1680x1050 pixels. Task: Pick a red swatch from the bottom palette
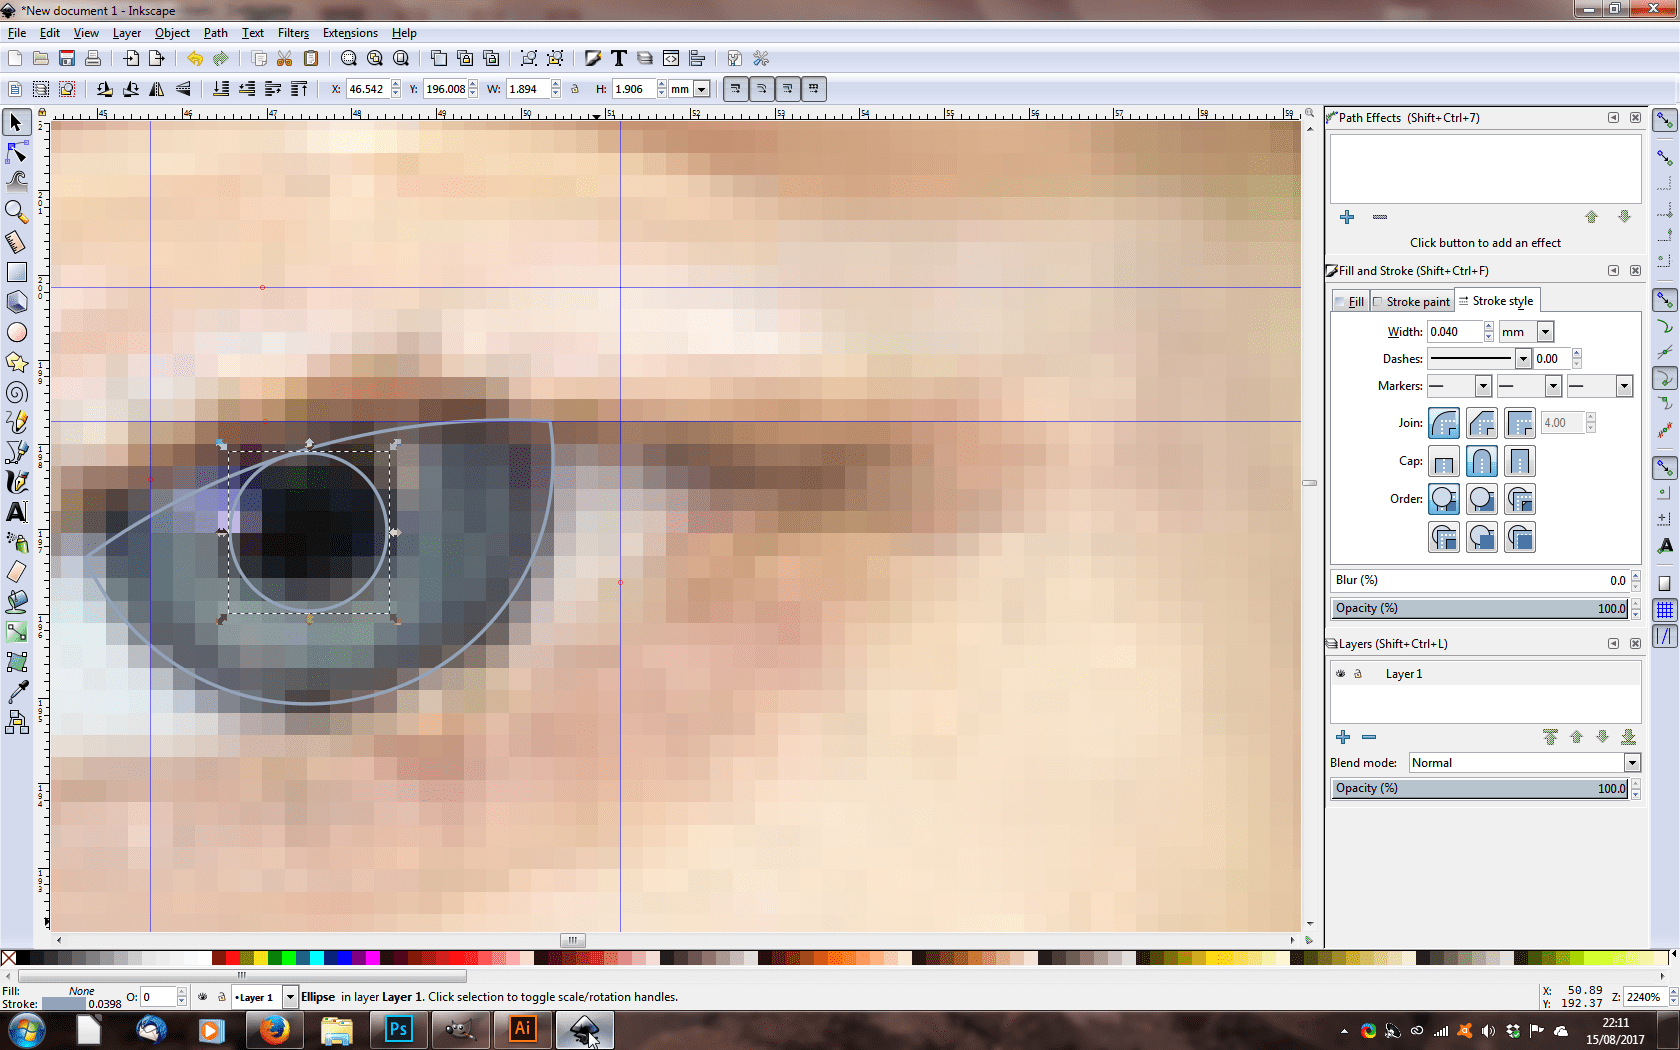(x=232, y=958)
